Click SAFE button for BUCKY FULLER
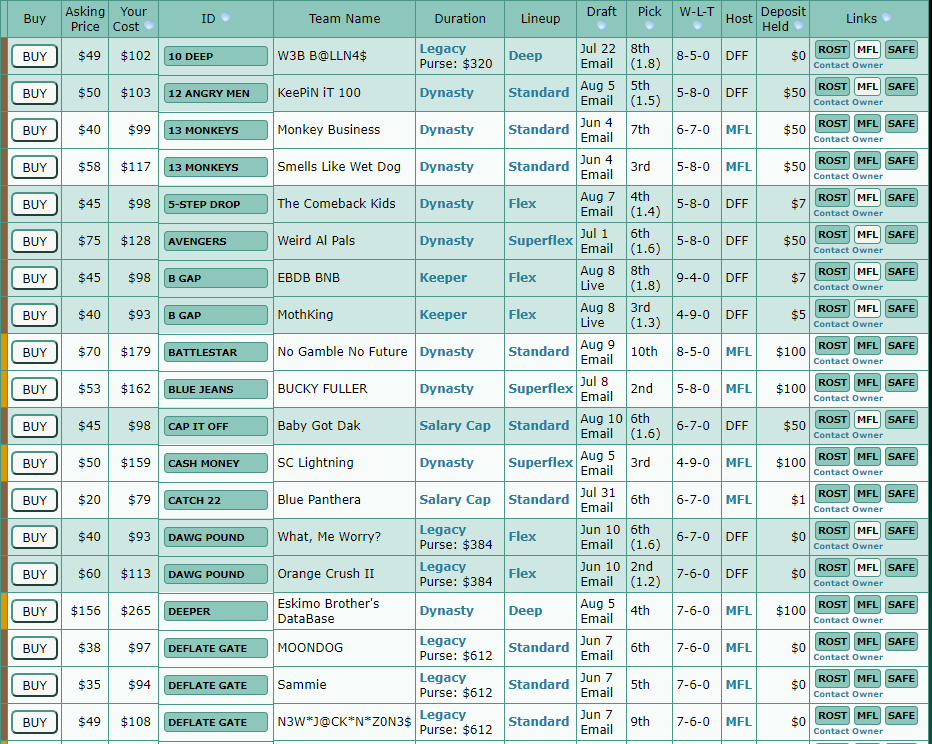Screen dimensions: 932x744 [901, 382]
